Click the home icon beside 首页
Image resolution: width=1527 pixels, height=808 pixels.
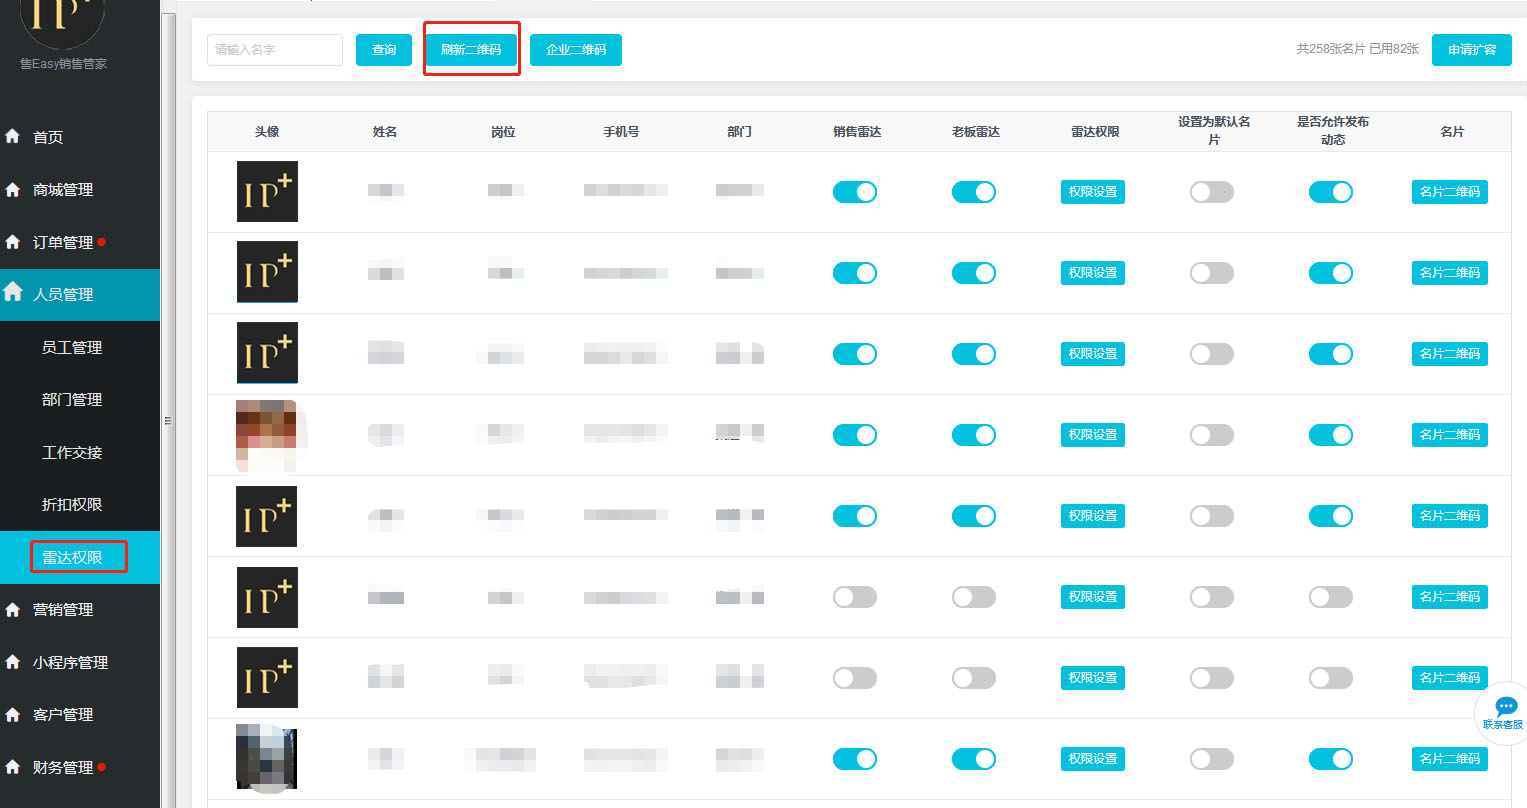click(13, 136)
